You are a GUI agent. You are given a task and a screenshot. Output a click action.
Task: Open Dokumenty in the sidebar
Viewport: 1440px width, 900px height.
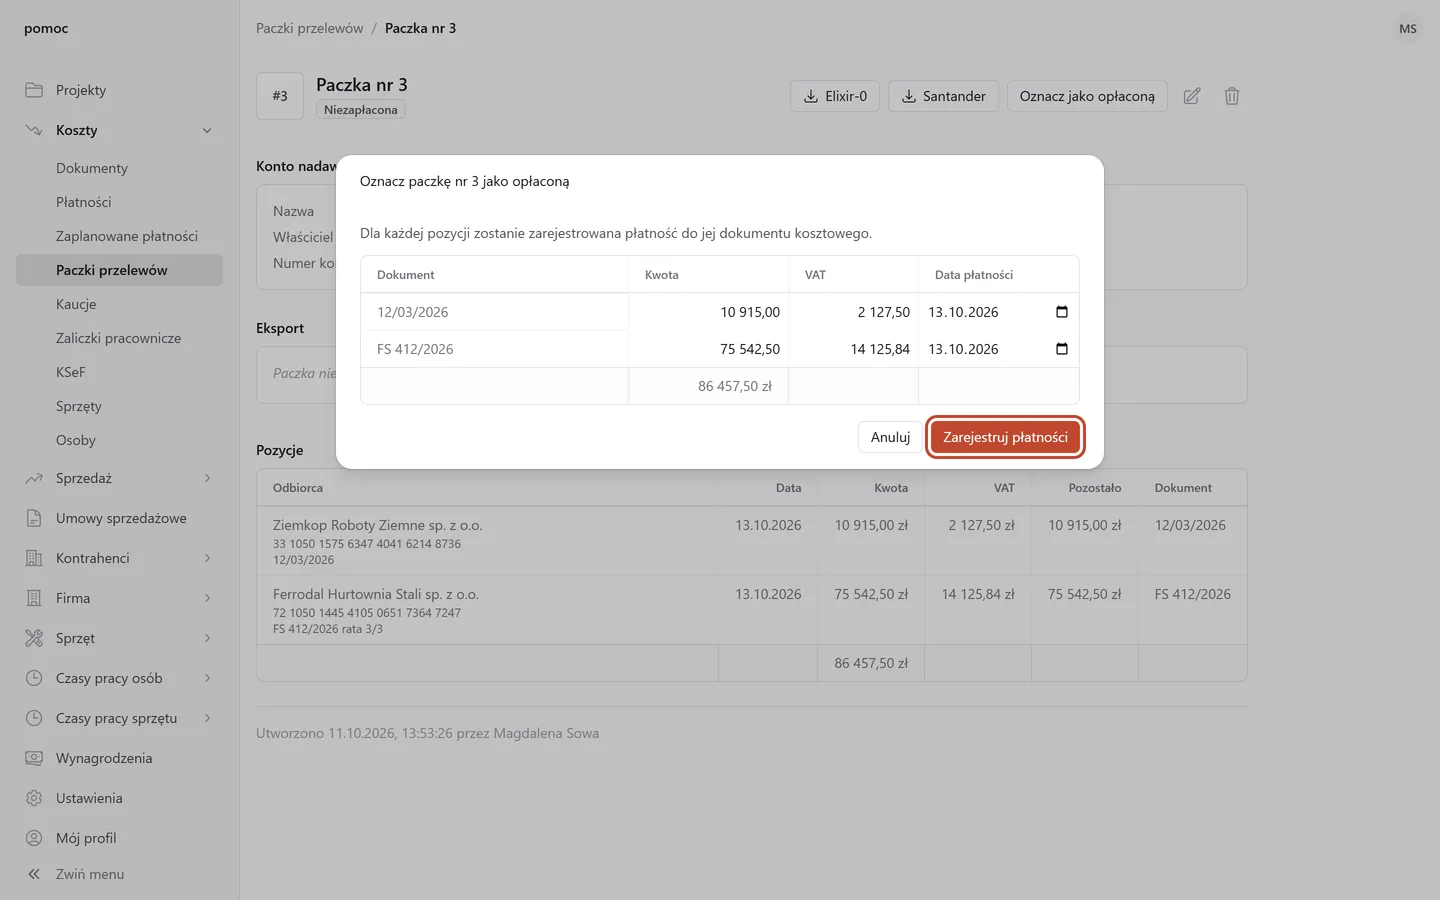point(119,168)
